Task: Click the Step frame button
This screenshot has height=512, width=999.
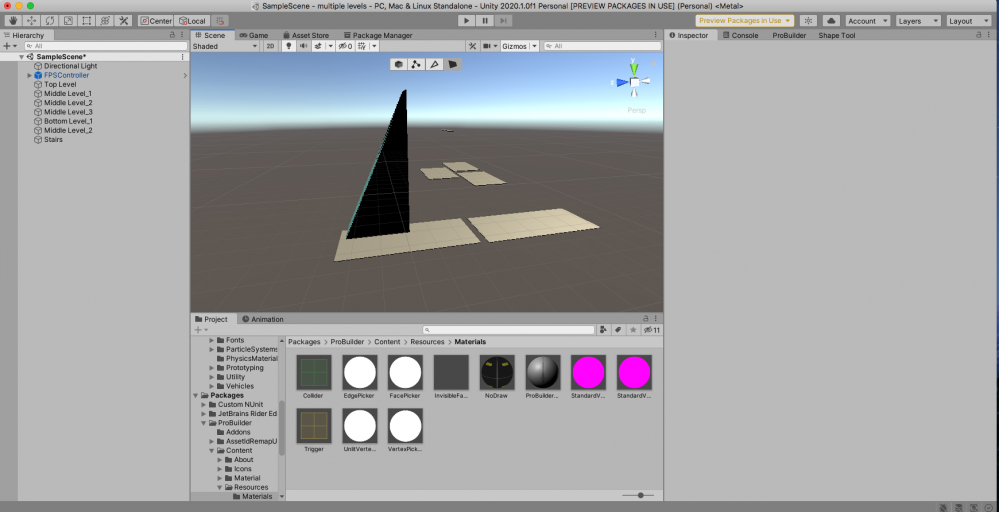Action: click(503, 21)
